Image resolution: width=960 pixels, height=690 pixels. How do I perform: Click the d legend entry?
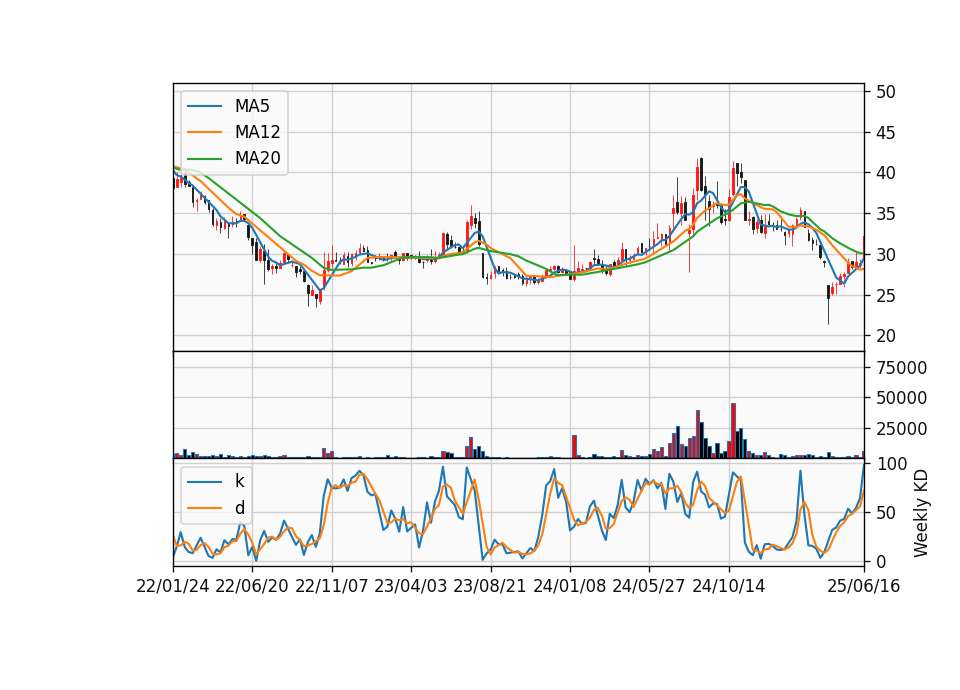216,508
